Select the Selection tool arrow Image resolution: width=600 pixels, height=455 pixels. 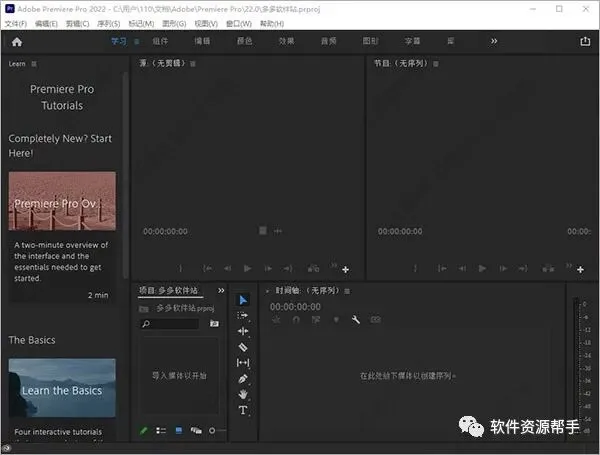coord(243,300)
